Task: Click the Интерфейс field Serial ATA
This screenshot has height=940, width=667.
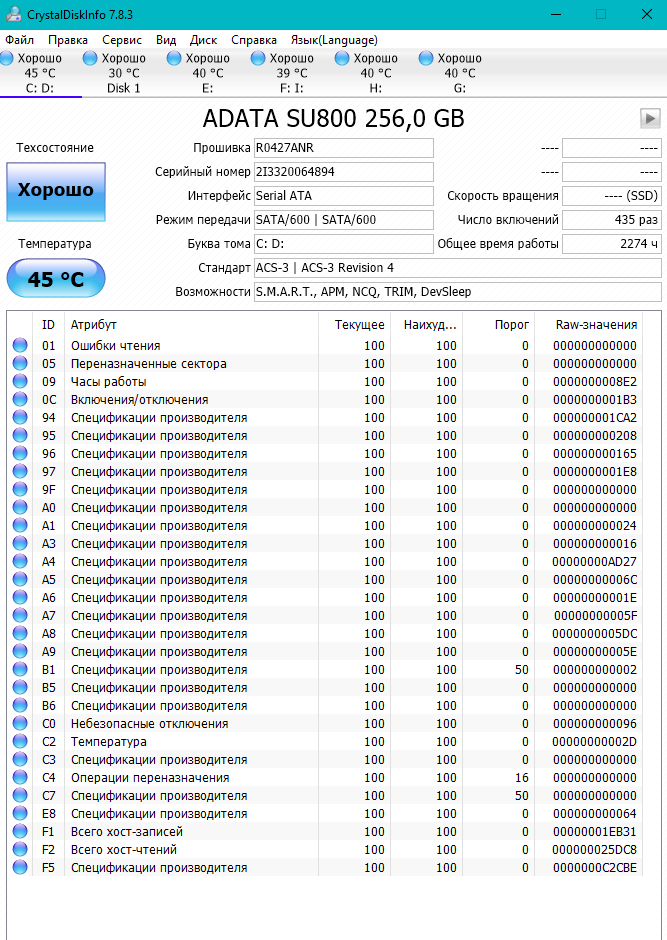Action: click(x=343, y=196)
